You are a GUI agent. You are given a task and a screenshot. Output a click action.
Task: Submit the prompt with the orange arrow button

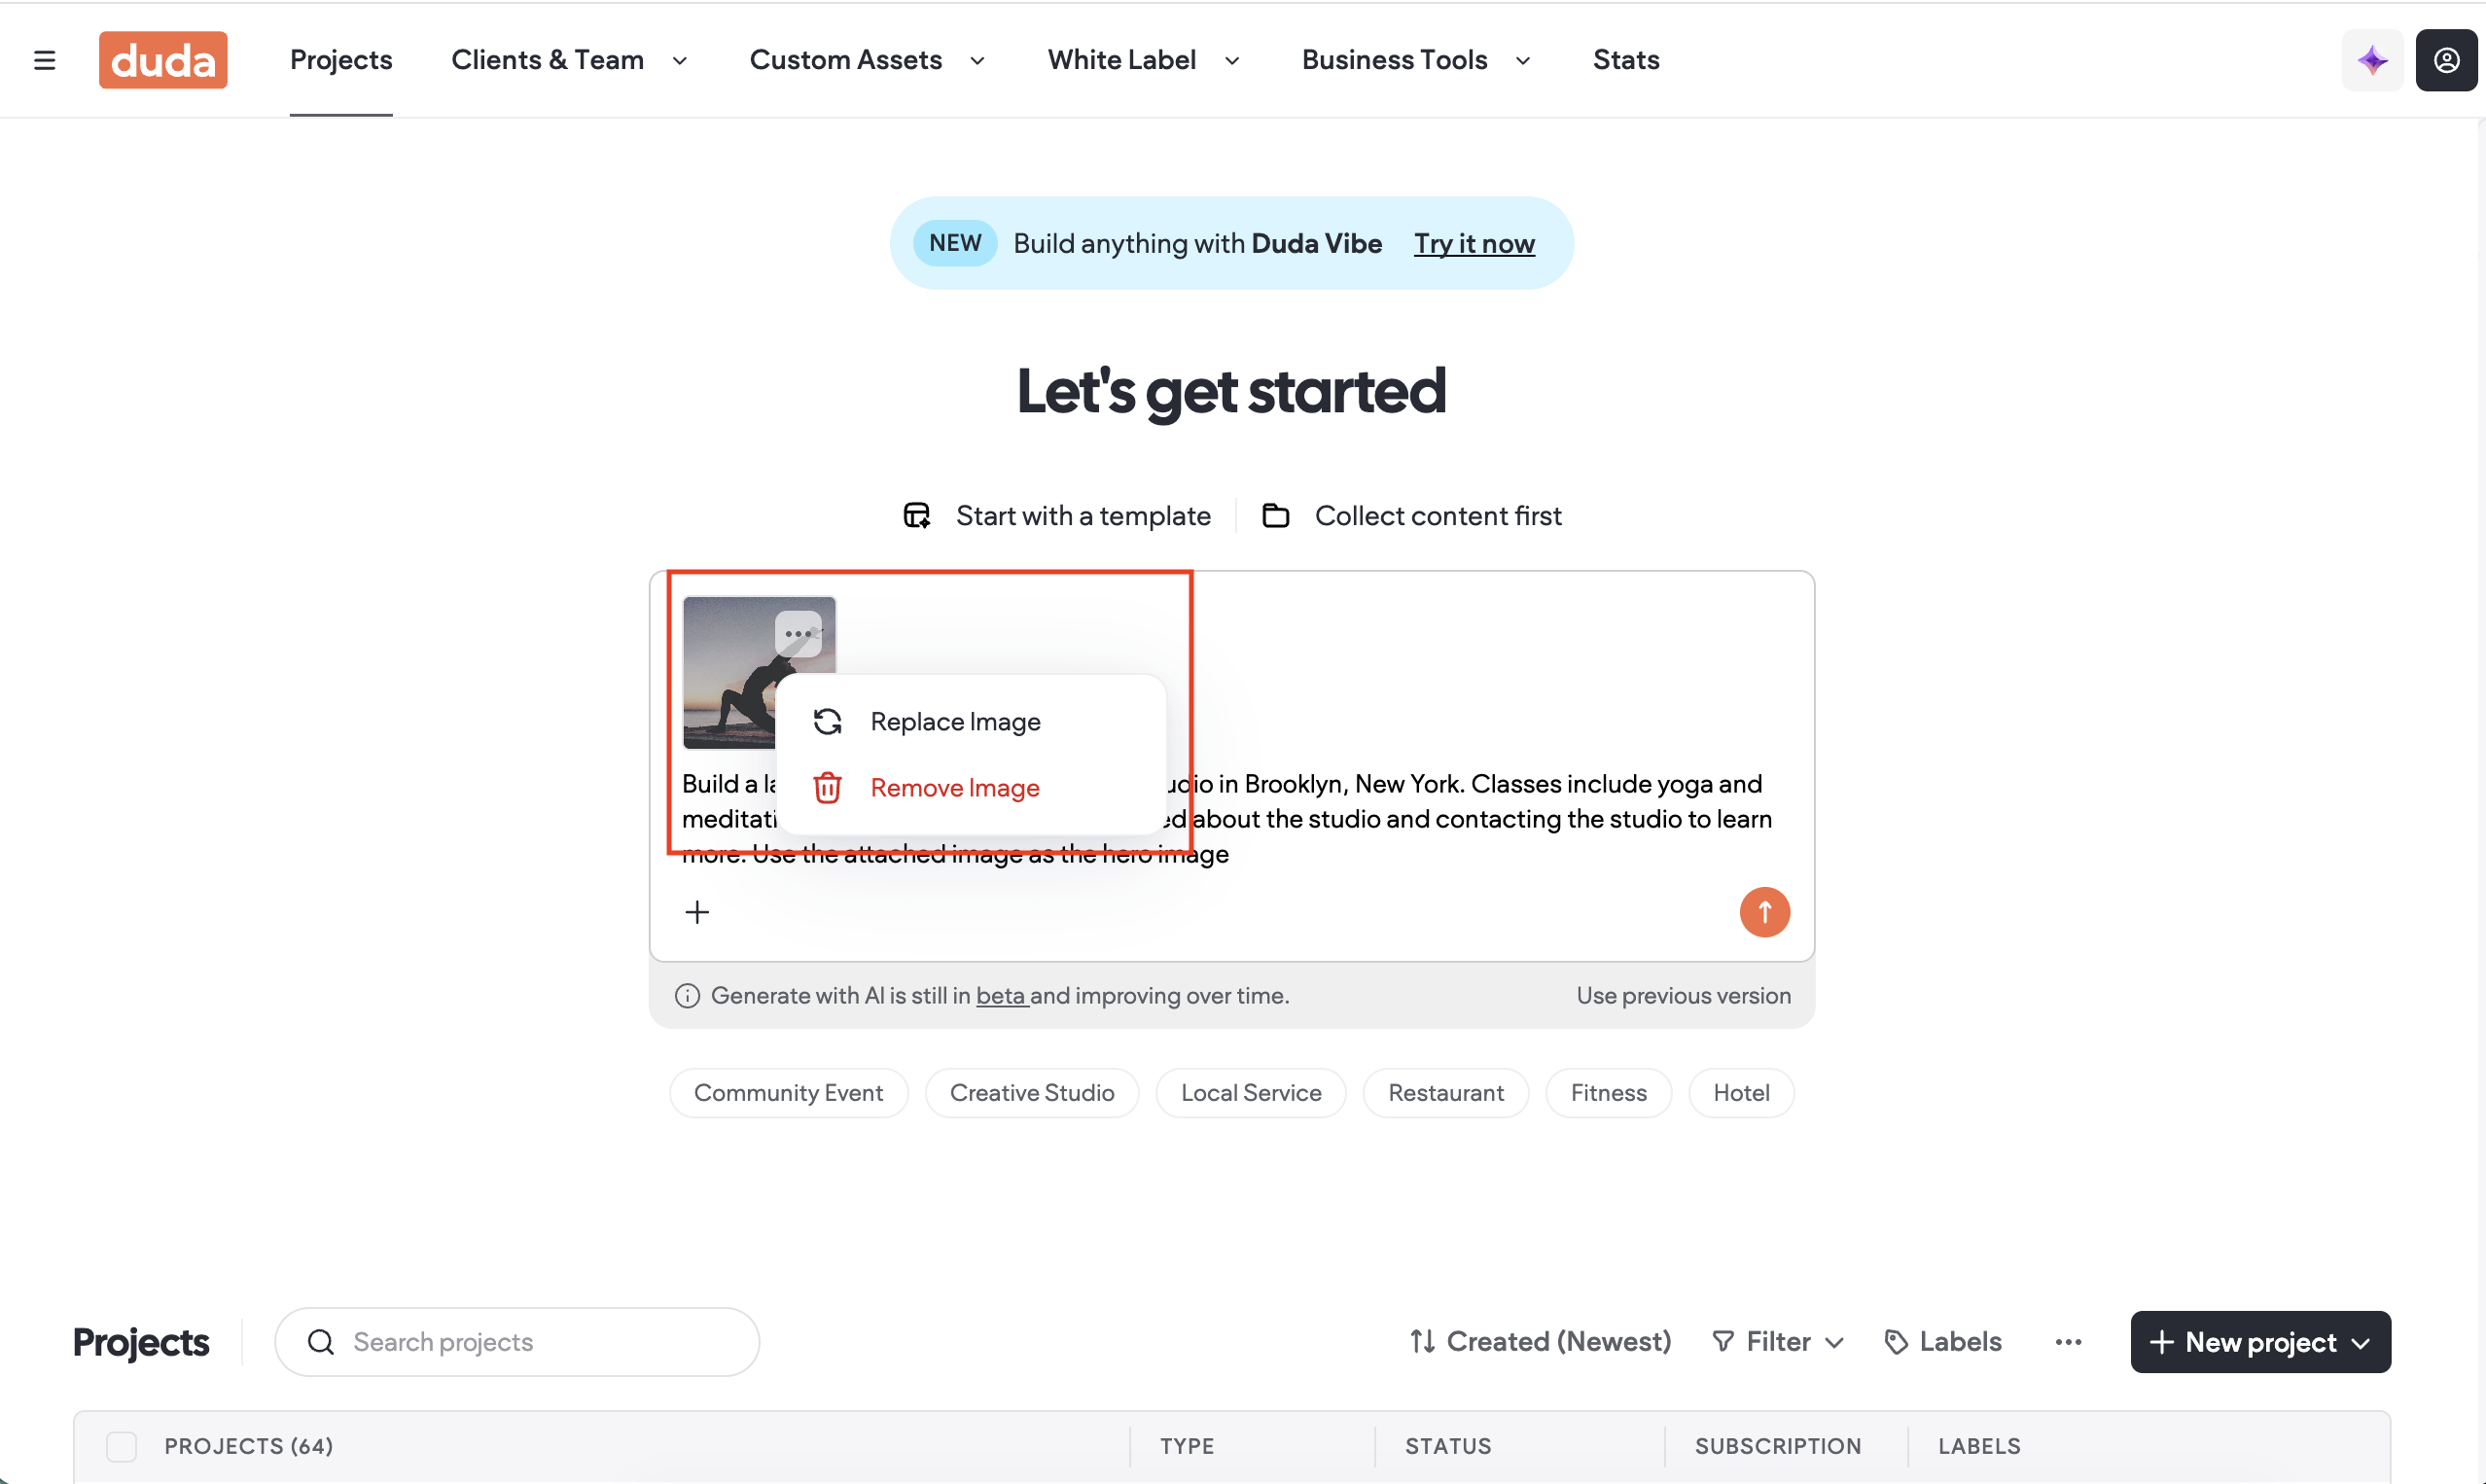(1764, 912)
